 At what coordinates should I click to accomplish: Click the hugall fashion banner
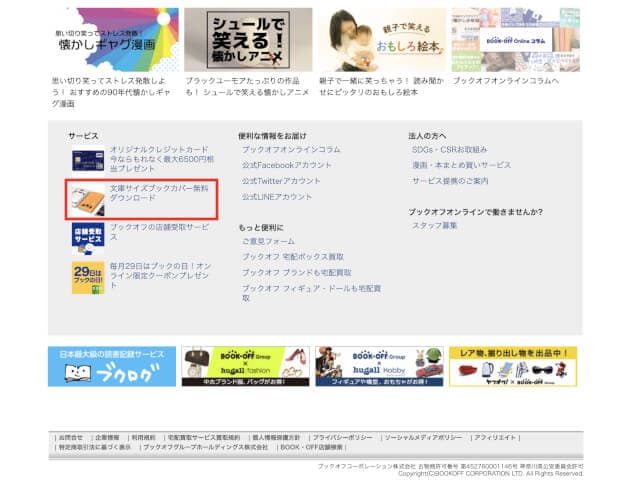[245, 367]
